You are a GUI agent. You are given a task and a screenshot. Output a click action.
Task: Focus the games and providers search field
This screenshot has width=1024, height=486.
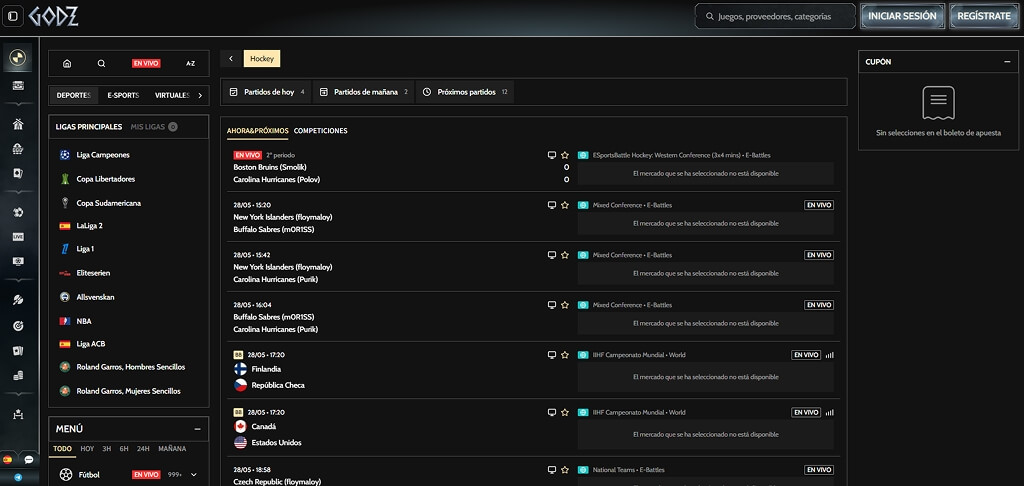(x=775, y=16)
